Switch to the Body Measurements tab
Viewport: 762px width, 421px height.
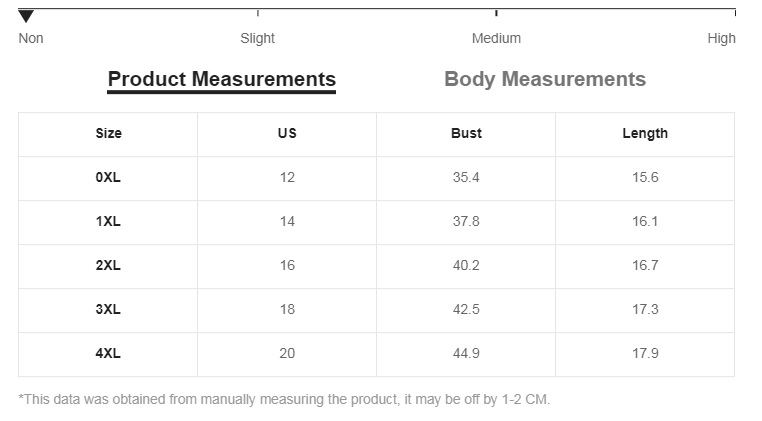[x=545, y=80]
